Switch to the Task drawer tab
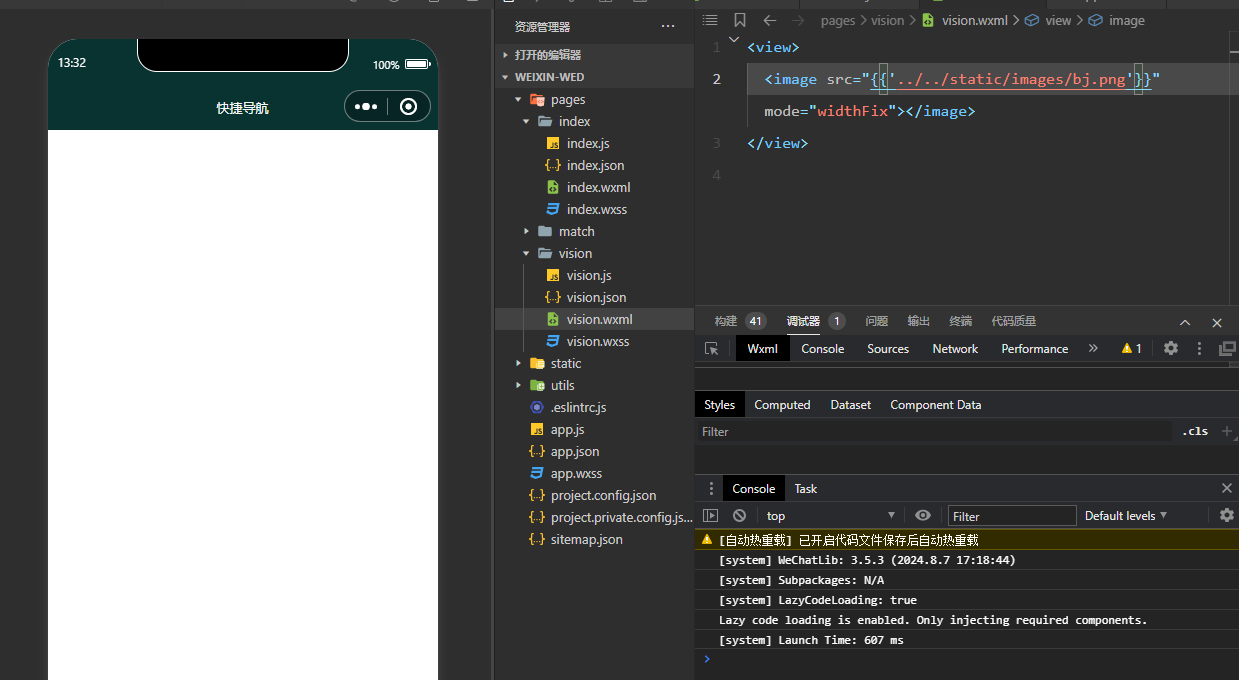 [805, 489]
